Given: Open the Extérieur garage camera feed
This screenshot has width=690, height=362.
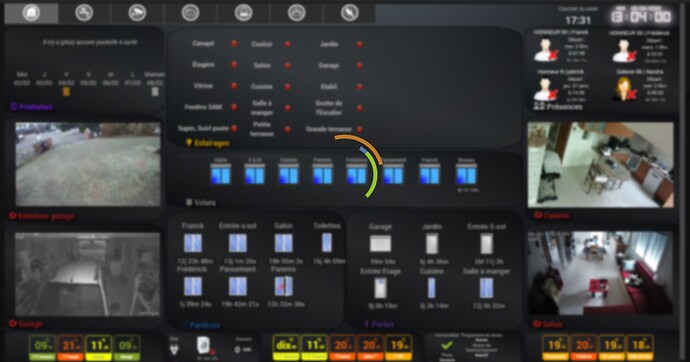Looking at the screenshot, I should click(x=88, y=164).
